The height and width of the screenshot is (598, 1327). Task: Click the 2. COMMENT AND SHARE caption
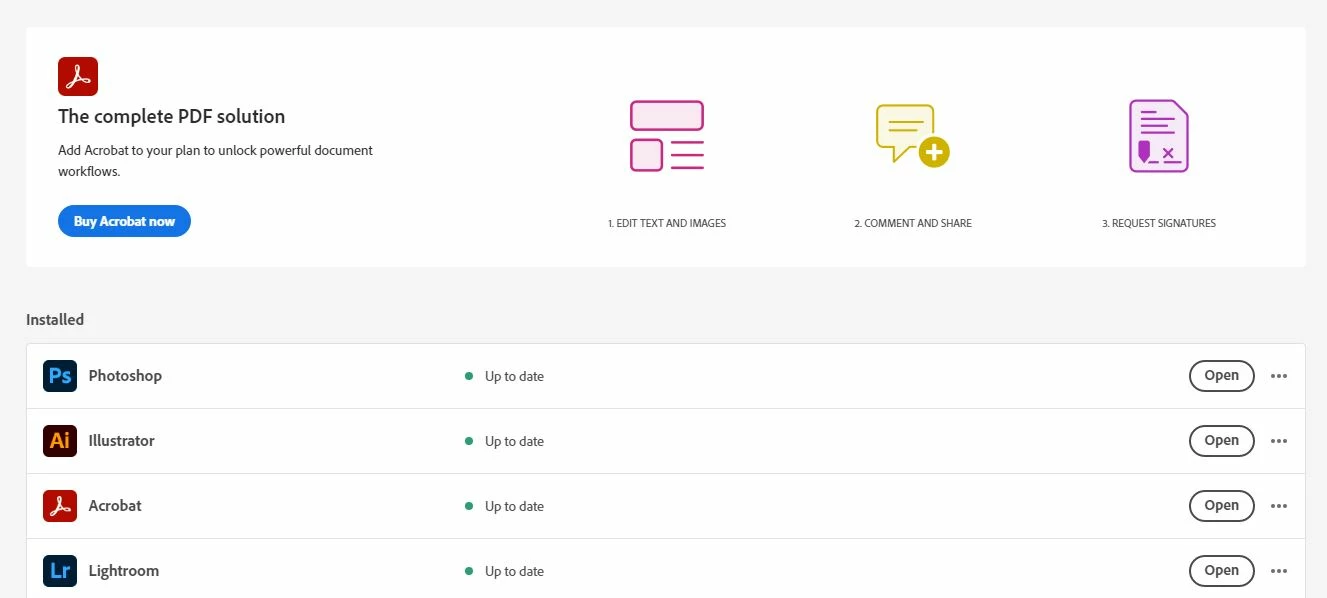[913, 223]
